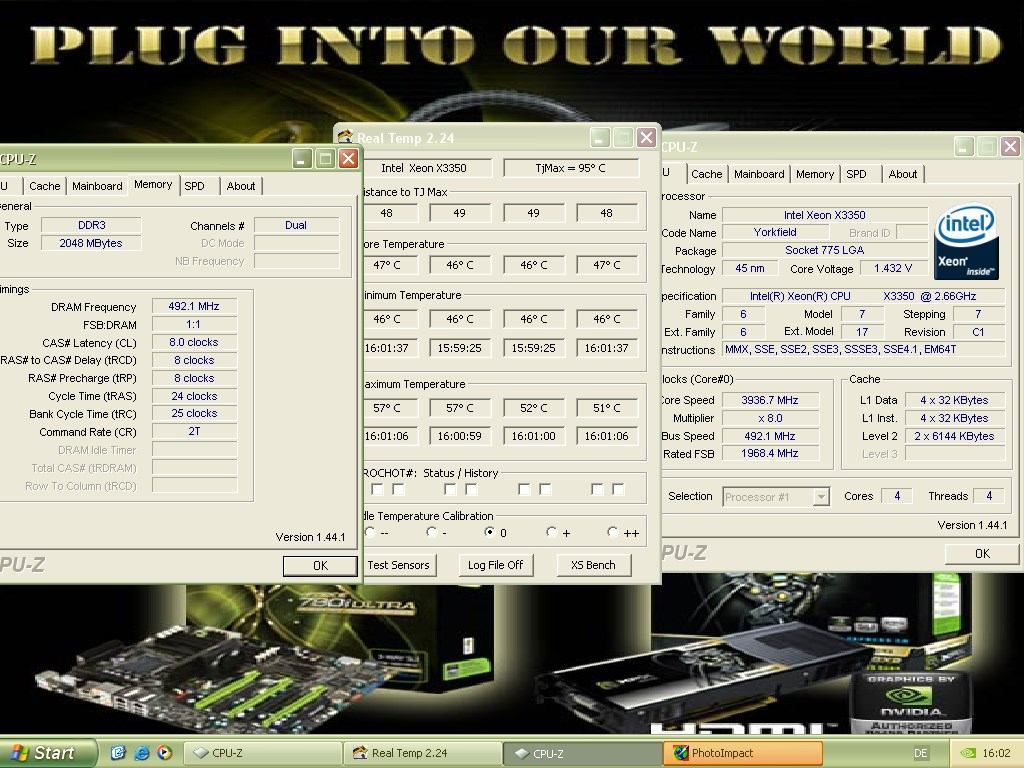Screen dimensions: 1024x768
Task: Click Instructions field listing MMX, SSE
Action: point(863,349)
